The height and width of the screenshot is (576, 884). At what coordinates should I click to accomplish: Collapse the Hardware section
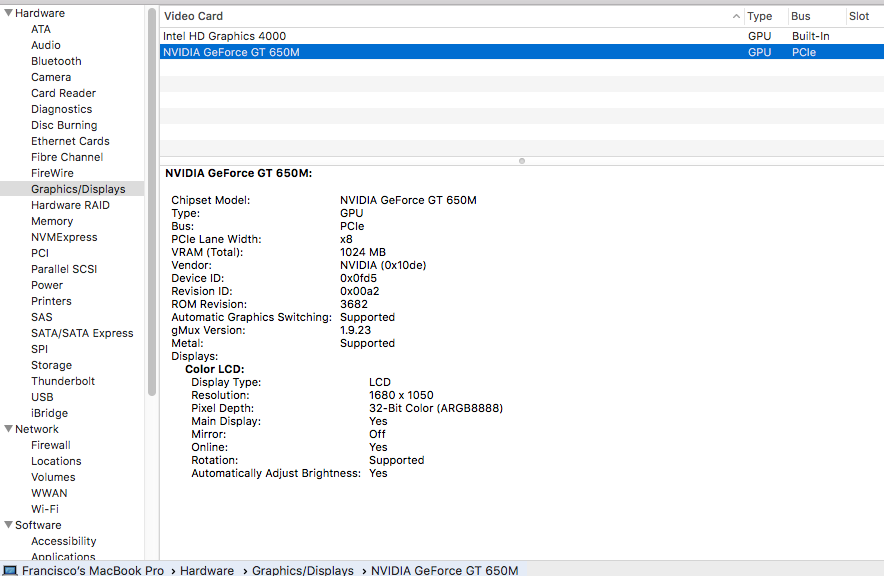pos(8,13)
